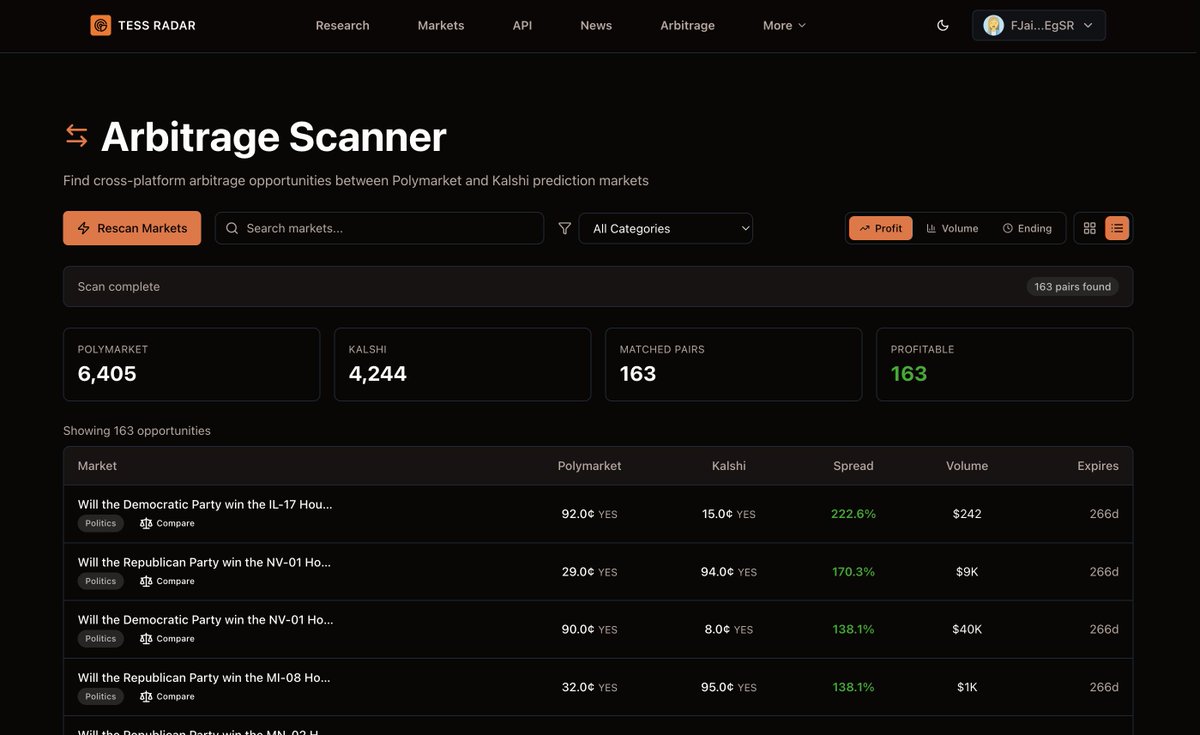Screen dimensions: 1200x735
Task: Click the arbitrage swap arrows icon beside title
Action: 76,135
